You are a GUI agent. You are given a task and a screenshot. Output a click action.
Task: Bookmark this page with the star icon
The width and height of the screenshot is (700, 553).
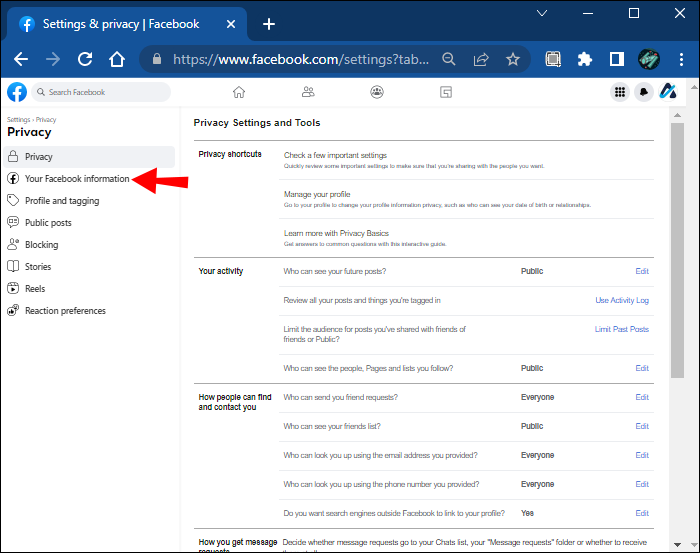(513, 59)
